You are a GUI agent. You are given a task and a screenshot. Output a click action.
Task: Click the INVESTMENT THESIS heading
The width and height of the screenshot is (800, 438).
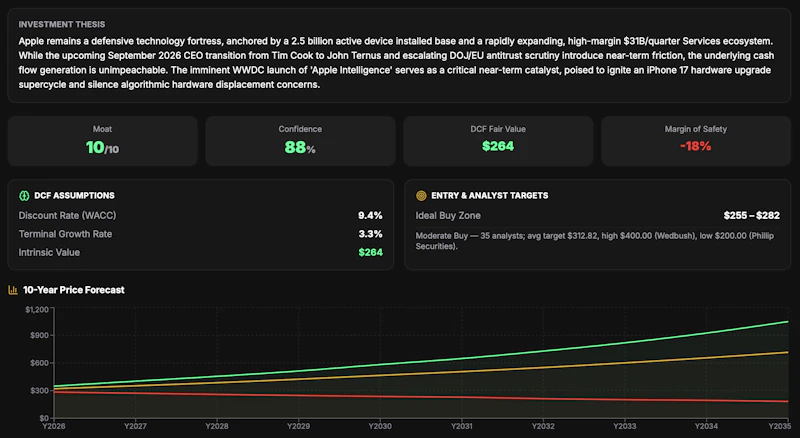coord(62,25)
